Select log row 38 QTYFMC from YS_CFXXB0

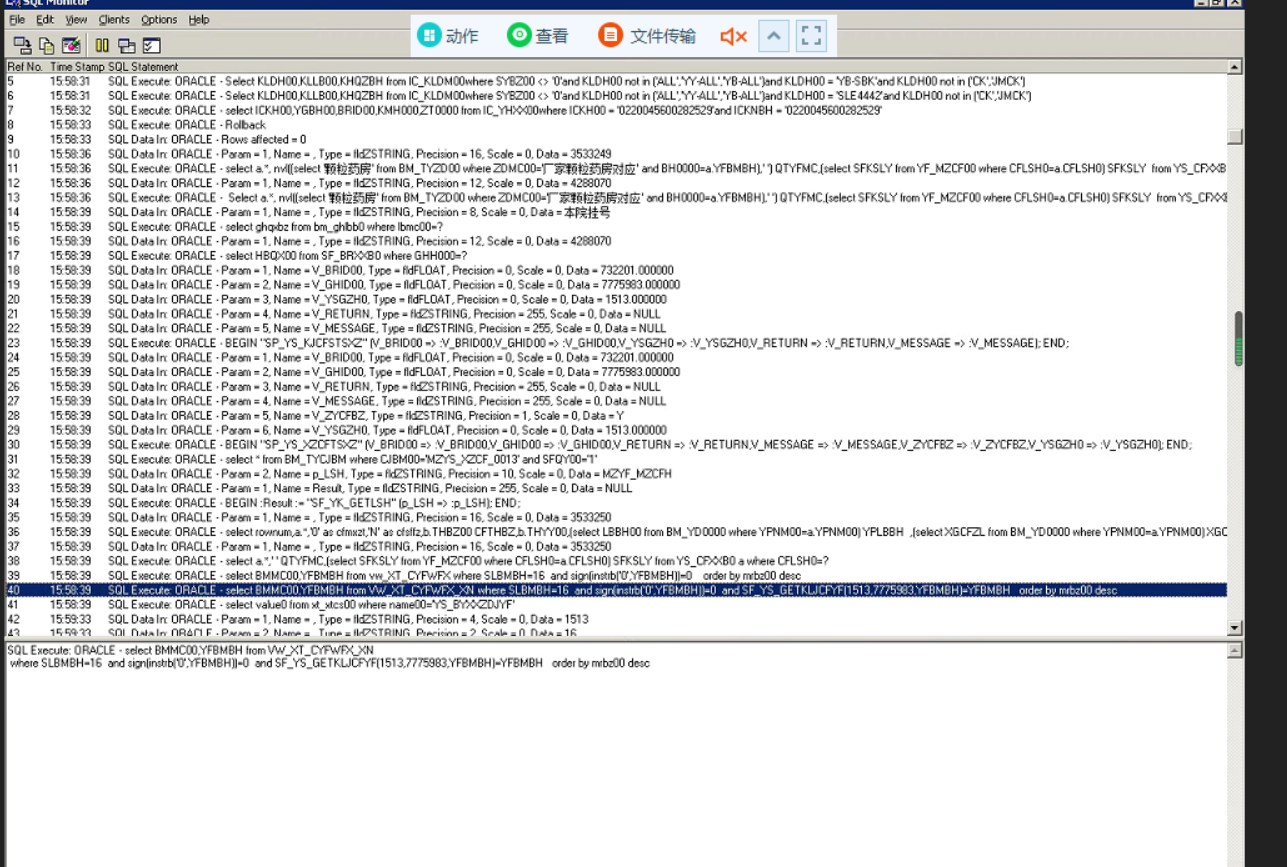tap(616, 561)
